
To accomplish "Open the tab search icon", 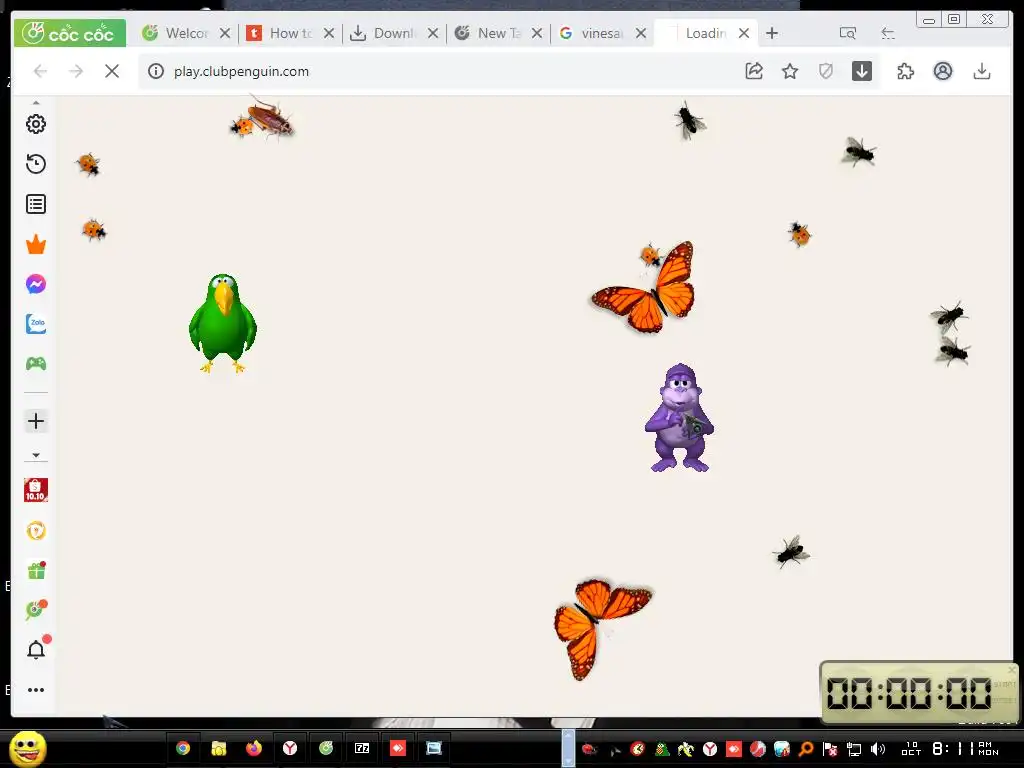I will tap(848, 33).
